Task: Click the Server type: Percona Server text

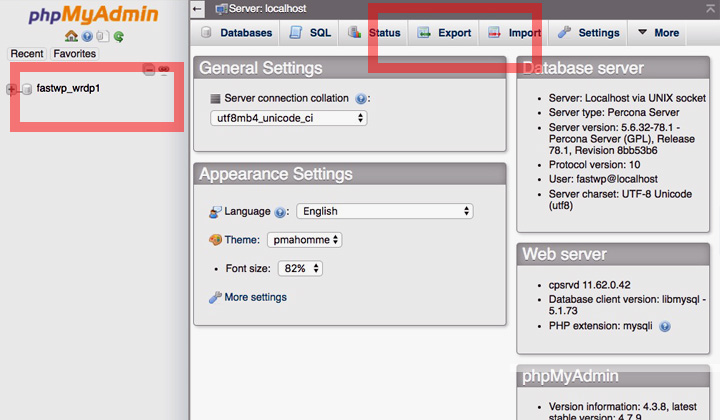Action: pyautogui.click(x=614, y=112)
